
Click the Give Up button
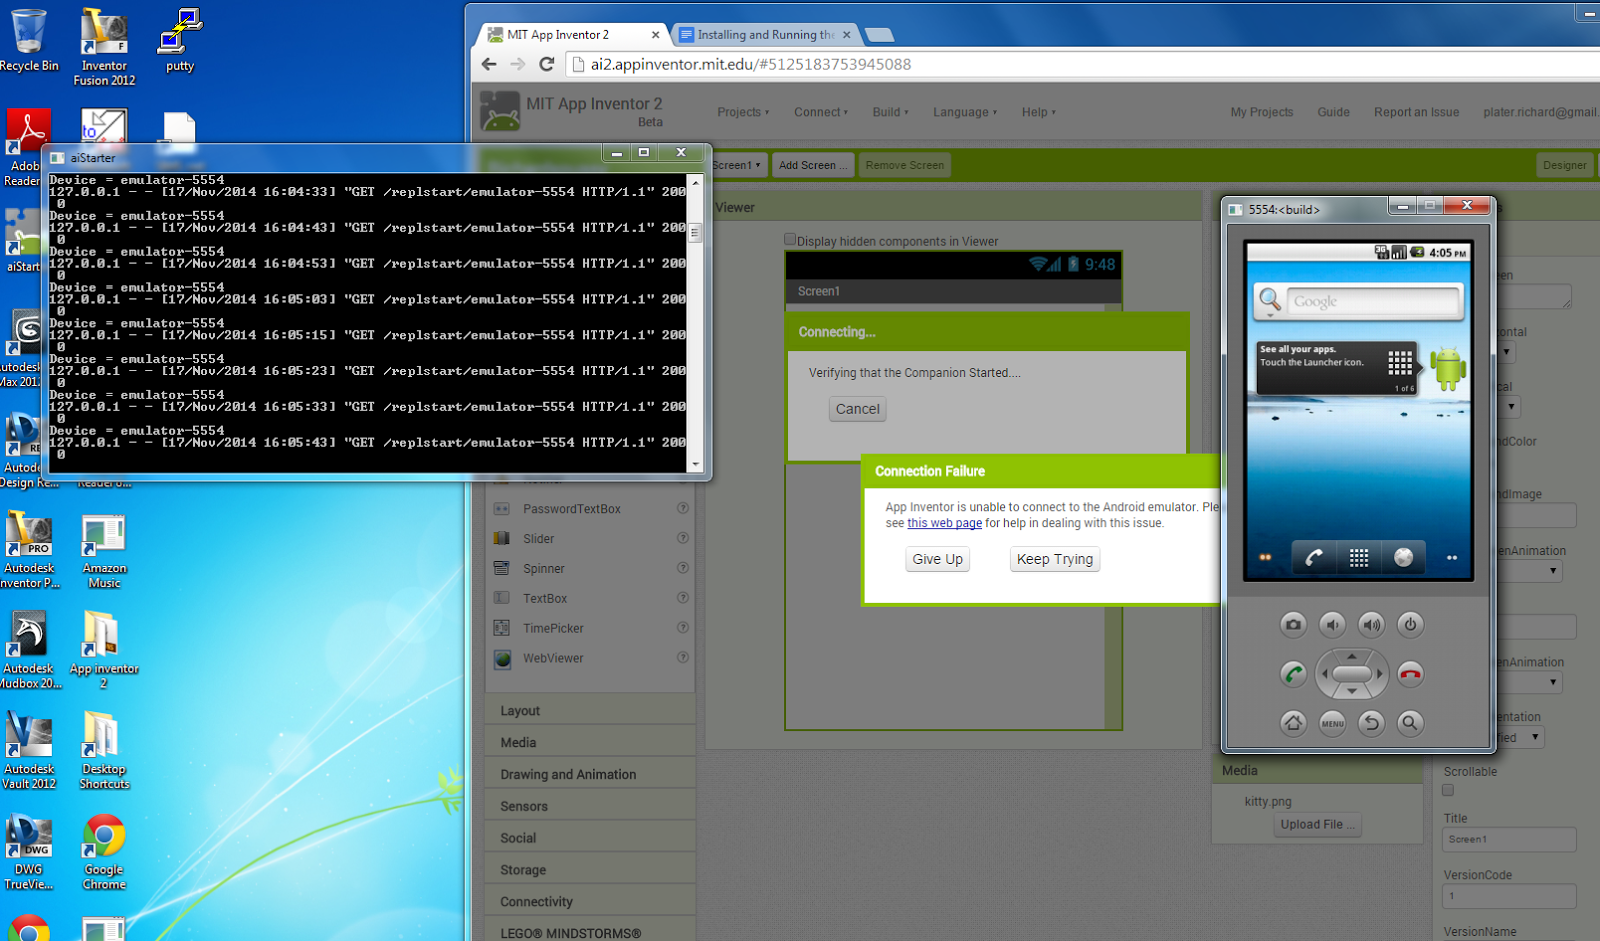(938, 559)
